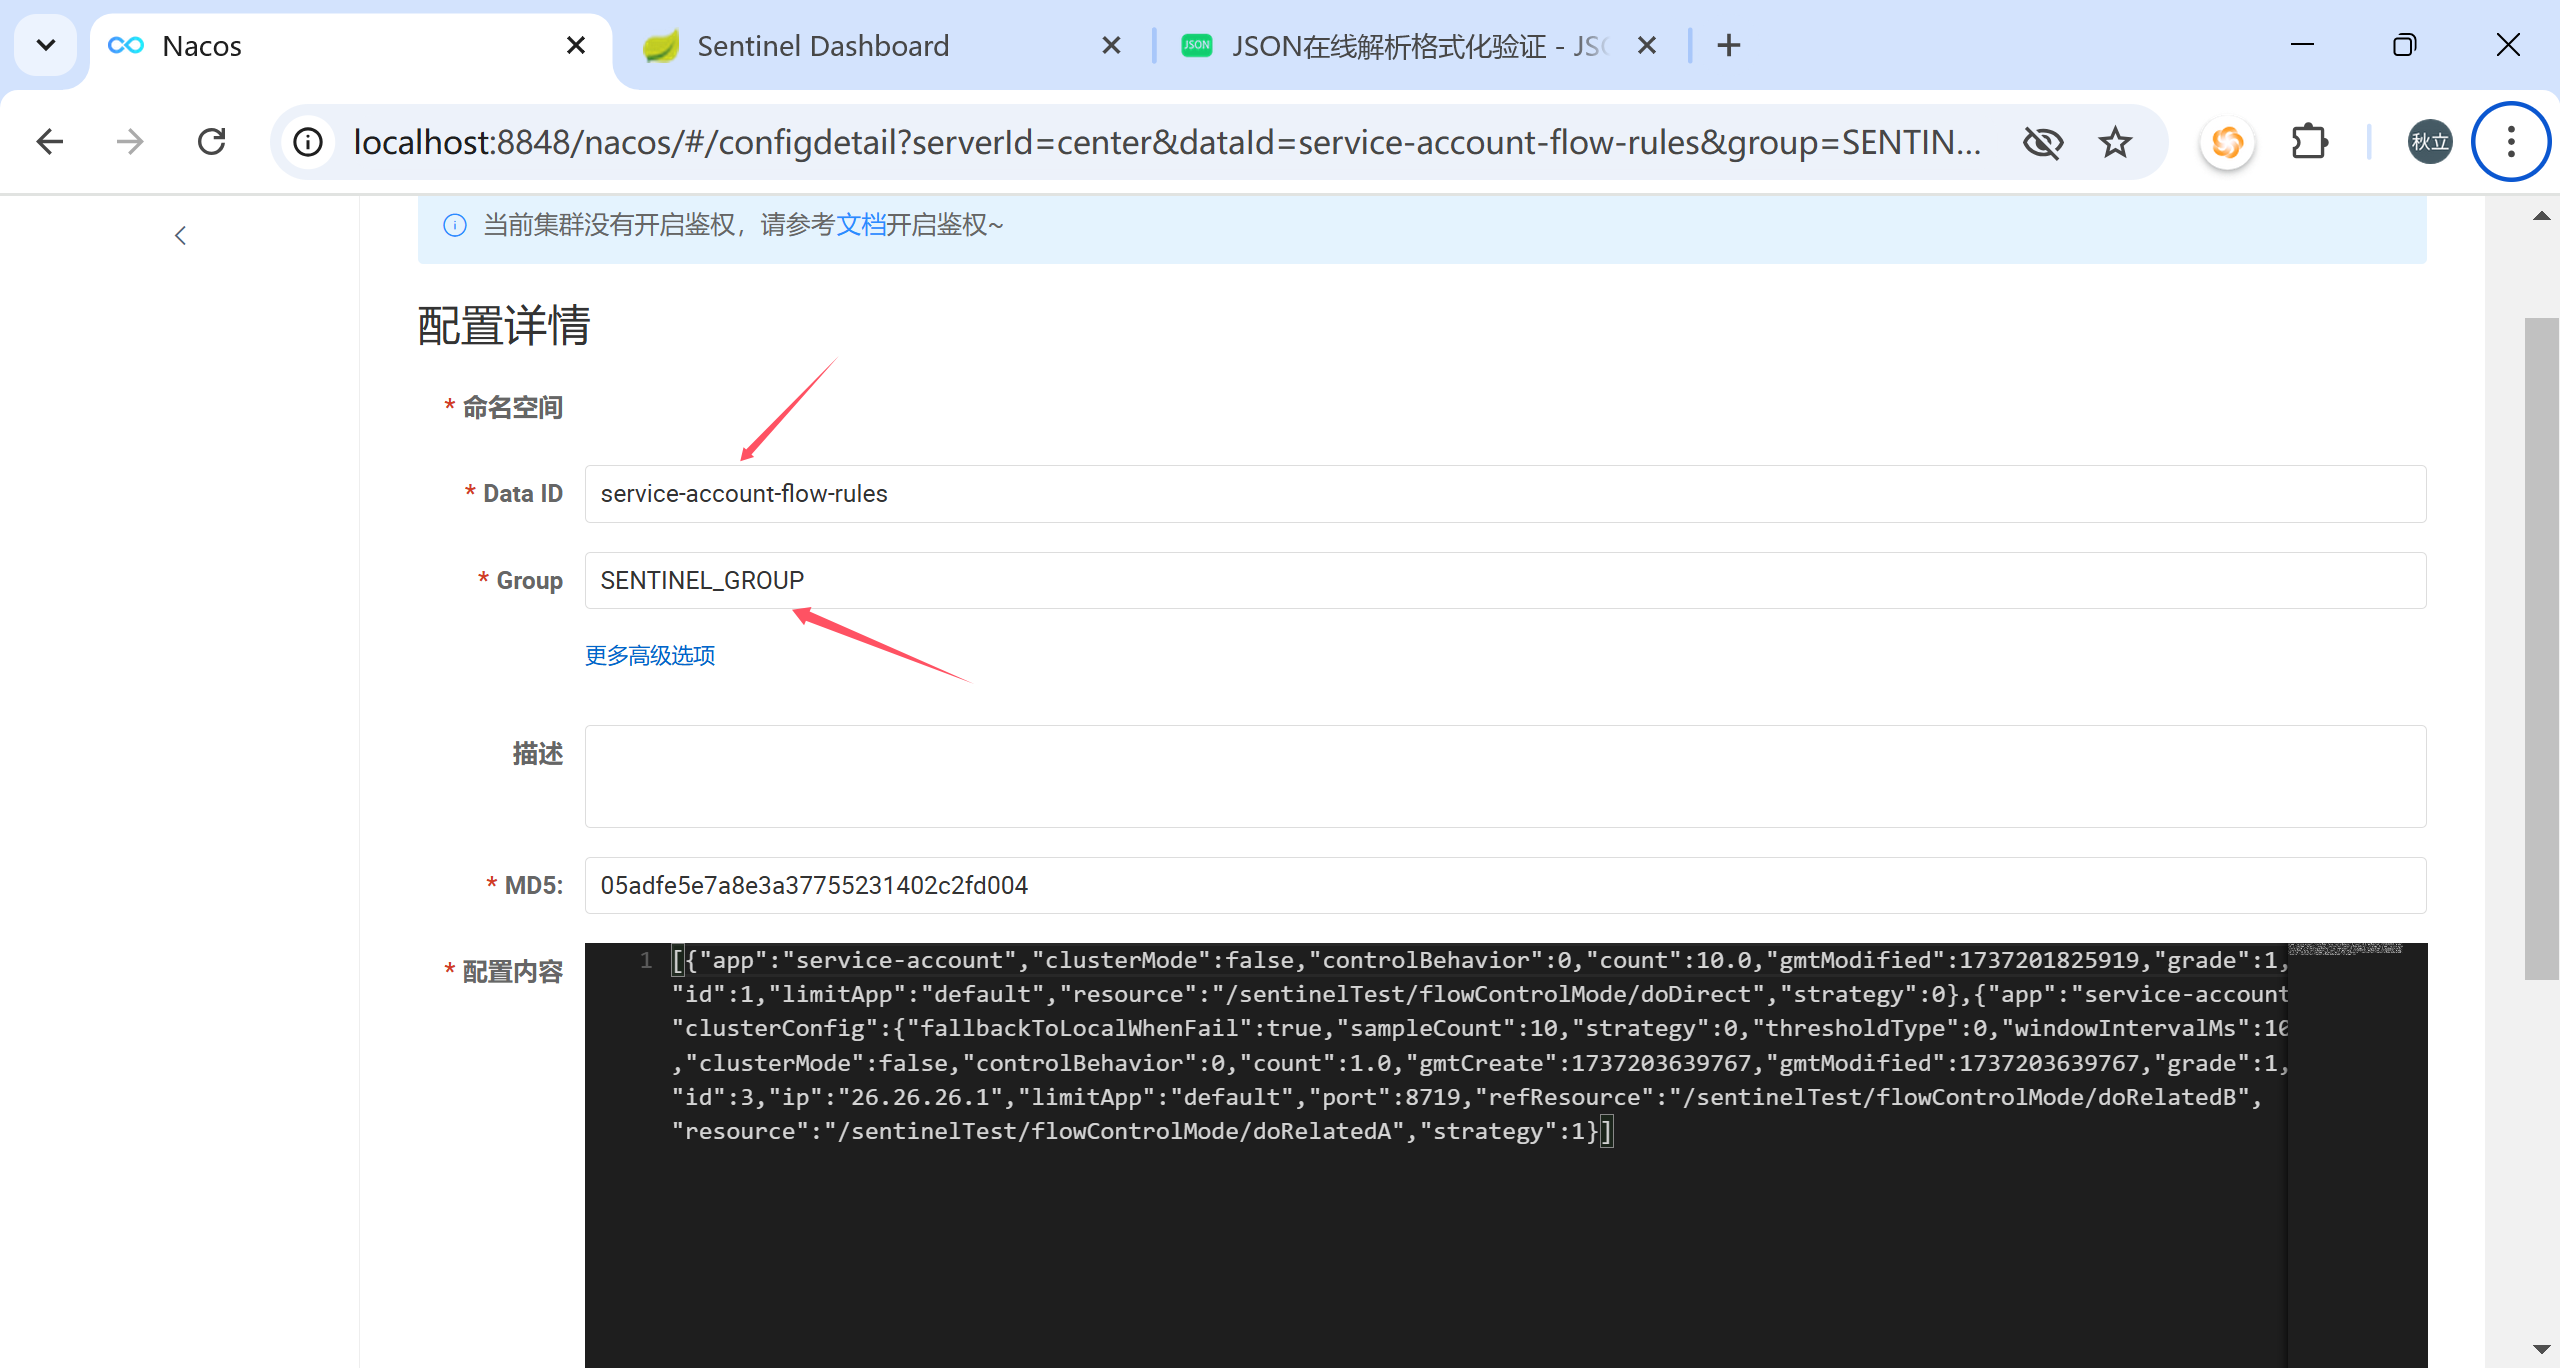2560x1368 pixels.
Task: Open the tab search dropdown arrow
Action: coord(46,45)
